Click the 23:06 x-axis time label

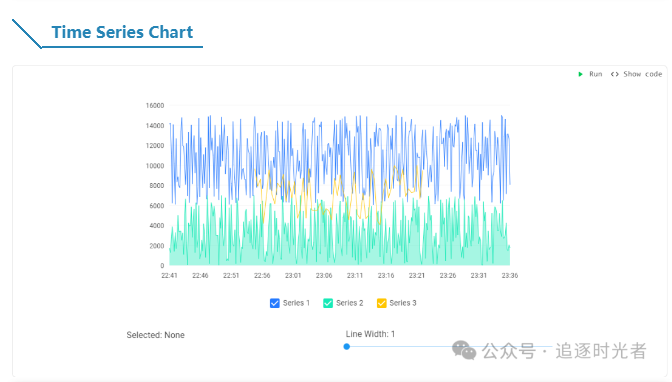tap(324, 276)
